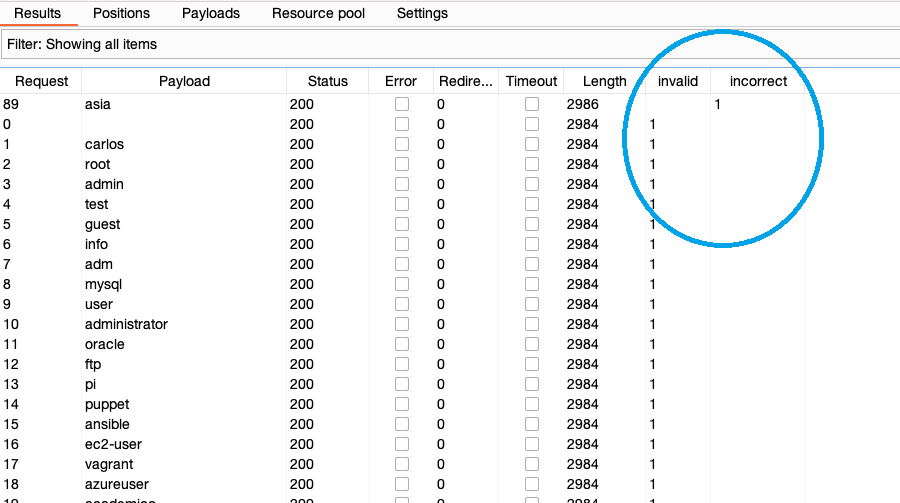
Task: Select the administrator payload row
Action: pyautogui.click(x=450, y=324)
